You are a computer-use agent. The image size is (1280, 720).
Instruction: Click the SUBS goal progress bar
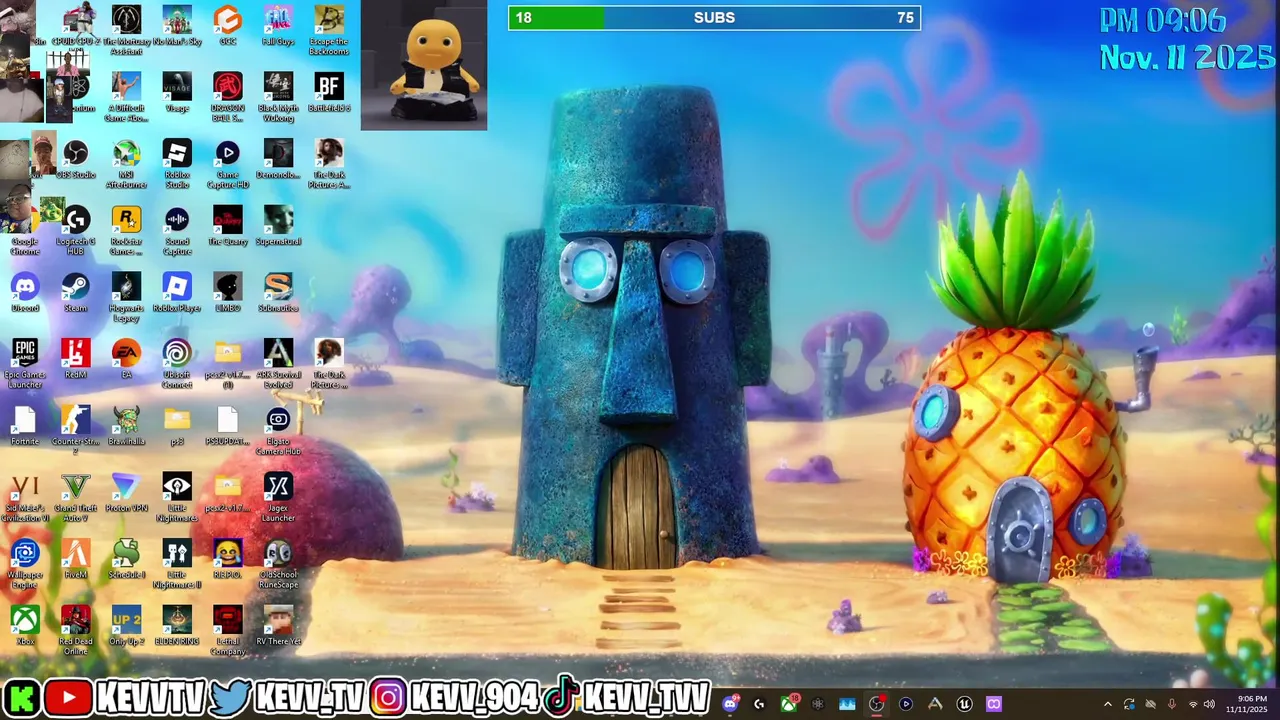[714, 18]
